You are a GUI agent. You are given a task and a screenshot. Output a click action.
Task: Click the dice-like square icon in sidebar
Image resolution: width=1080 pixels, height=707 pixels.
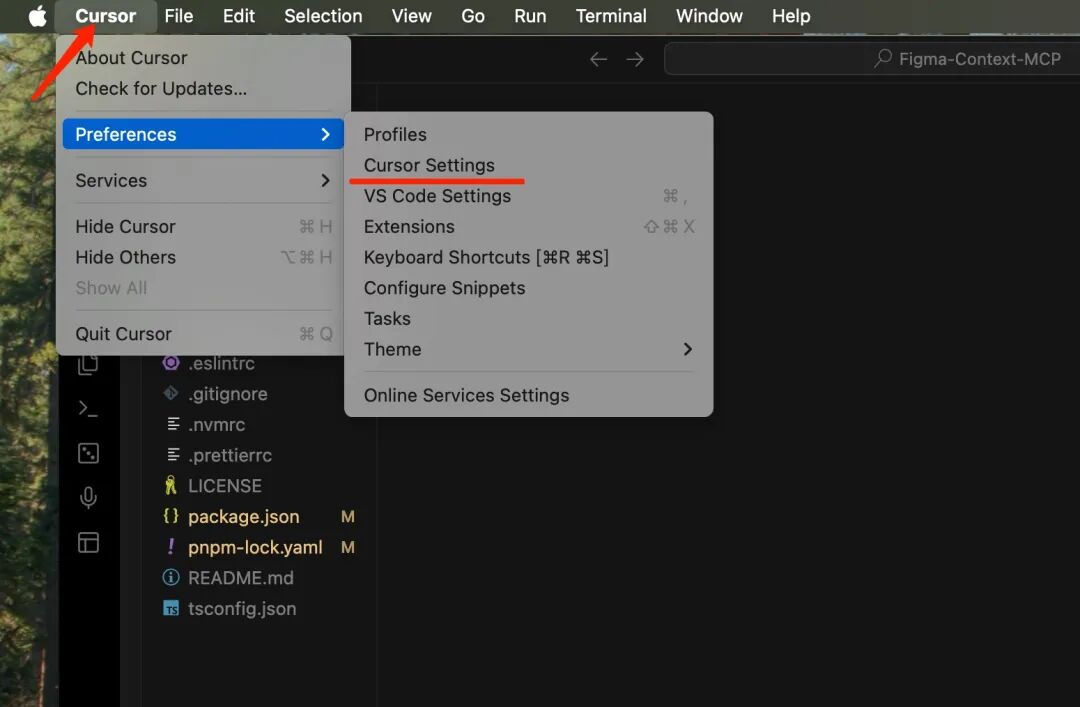click(88, 453)
